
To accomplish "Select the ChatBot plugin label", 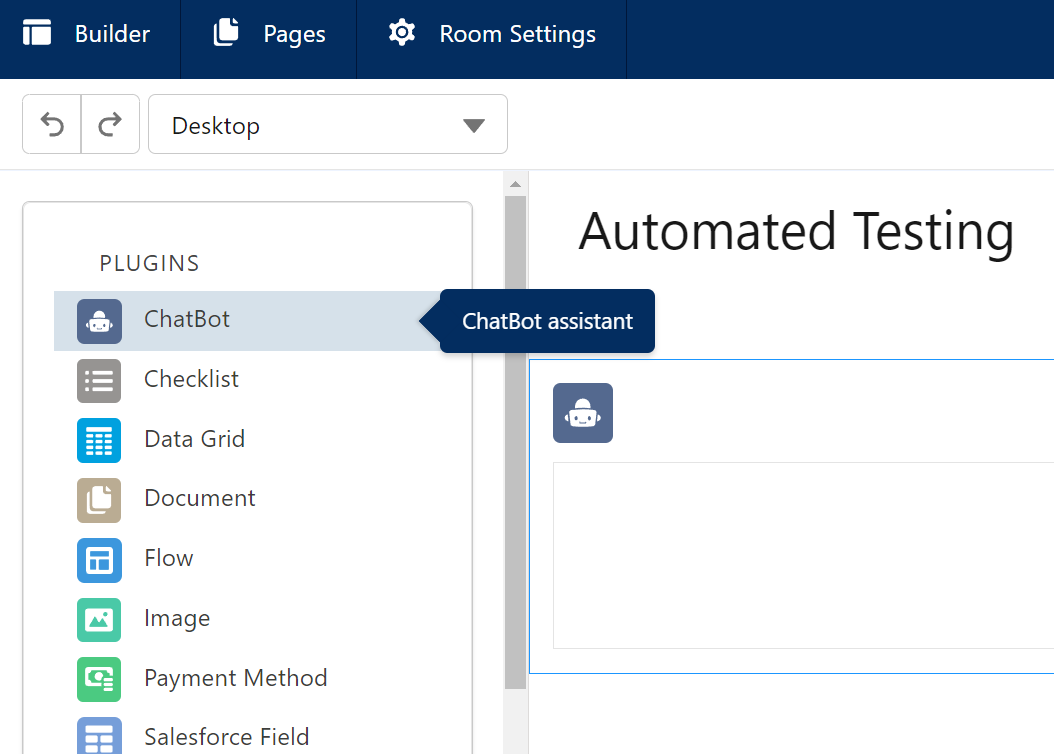I will point(187,319).
